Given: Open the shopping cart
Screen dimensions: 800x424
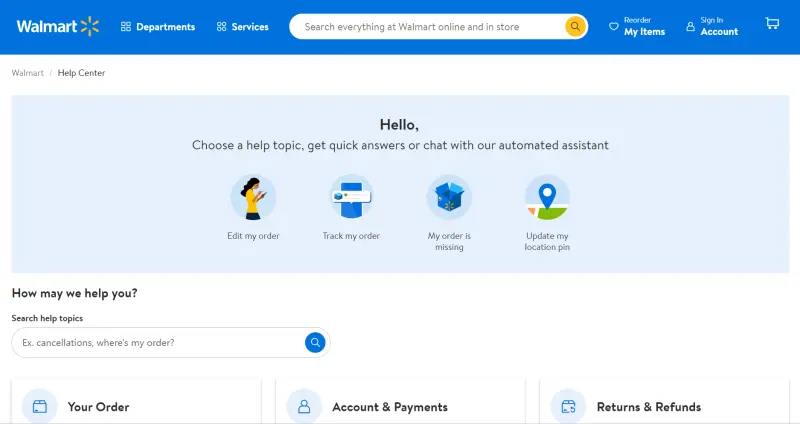Looking at the screenshot, I should point(772,23).
